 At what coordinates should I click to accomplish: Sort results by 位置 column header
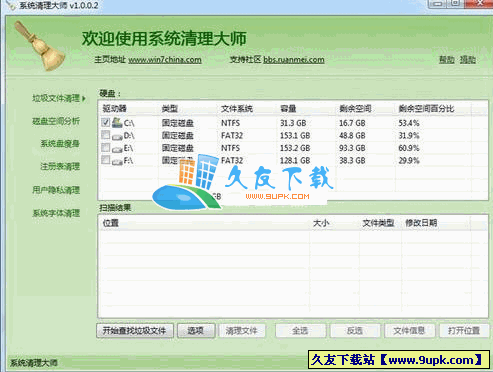[x=205, y=223]
